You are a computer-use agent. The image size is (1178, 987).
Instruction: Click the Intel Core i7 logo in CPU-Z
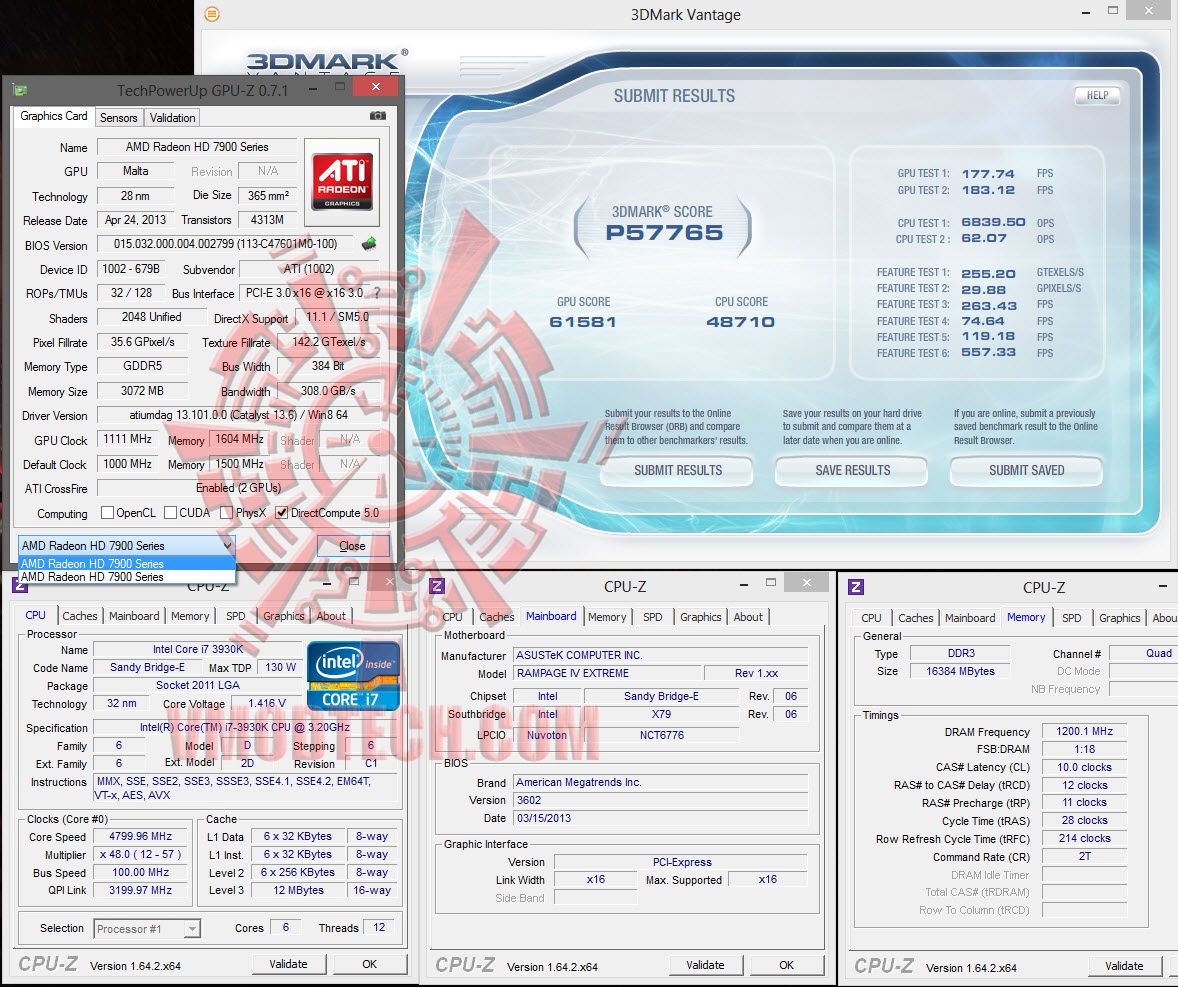353,675
